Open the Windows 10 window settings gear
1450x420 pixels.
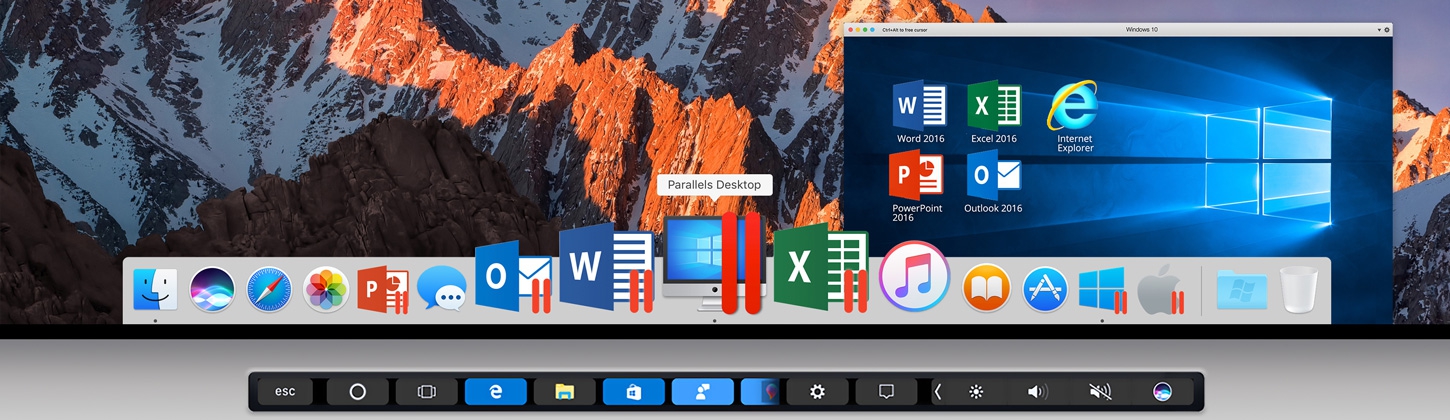coord(1385,30)
